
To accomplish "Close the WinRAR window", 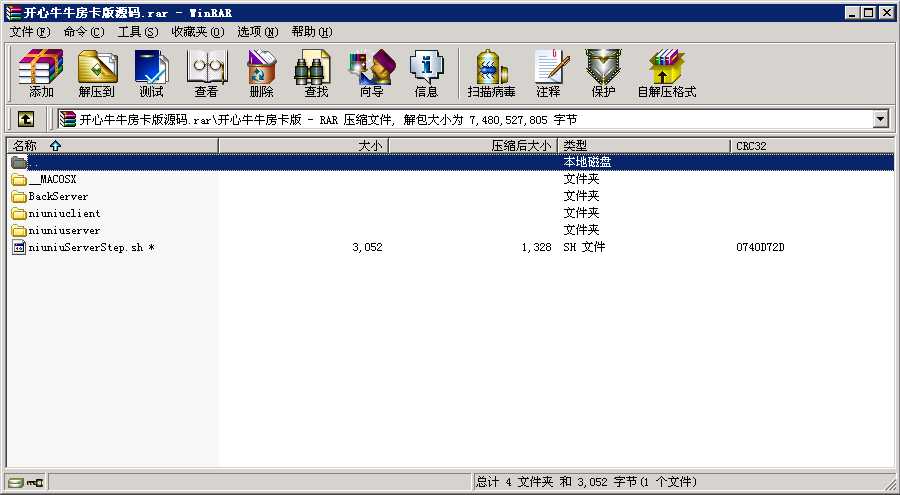I will [x=886, y=13].
